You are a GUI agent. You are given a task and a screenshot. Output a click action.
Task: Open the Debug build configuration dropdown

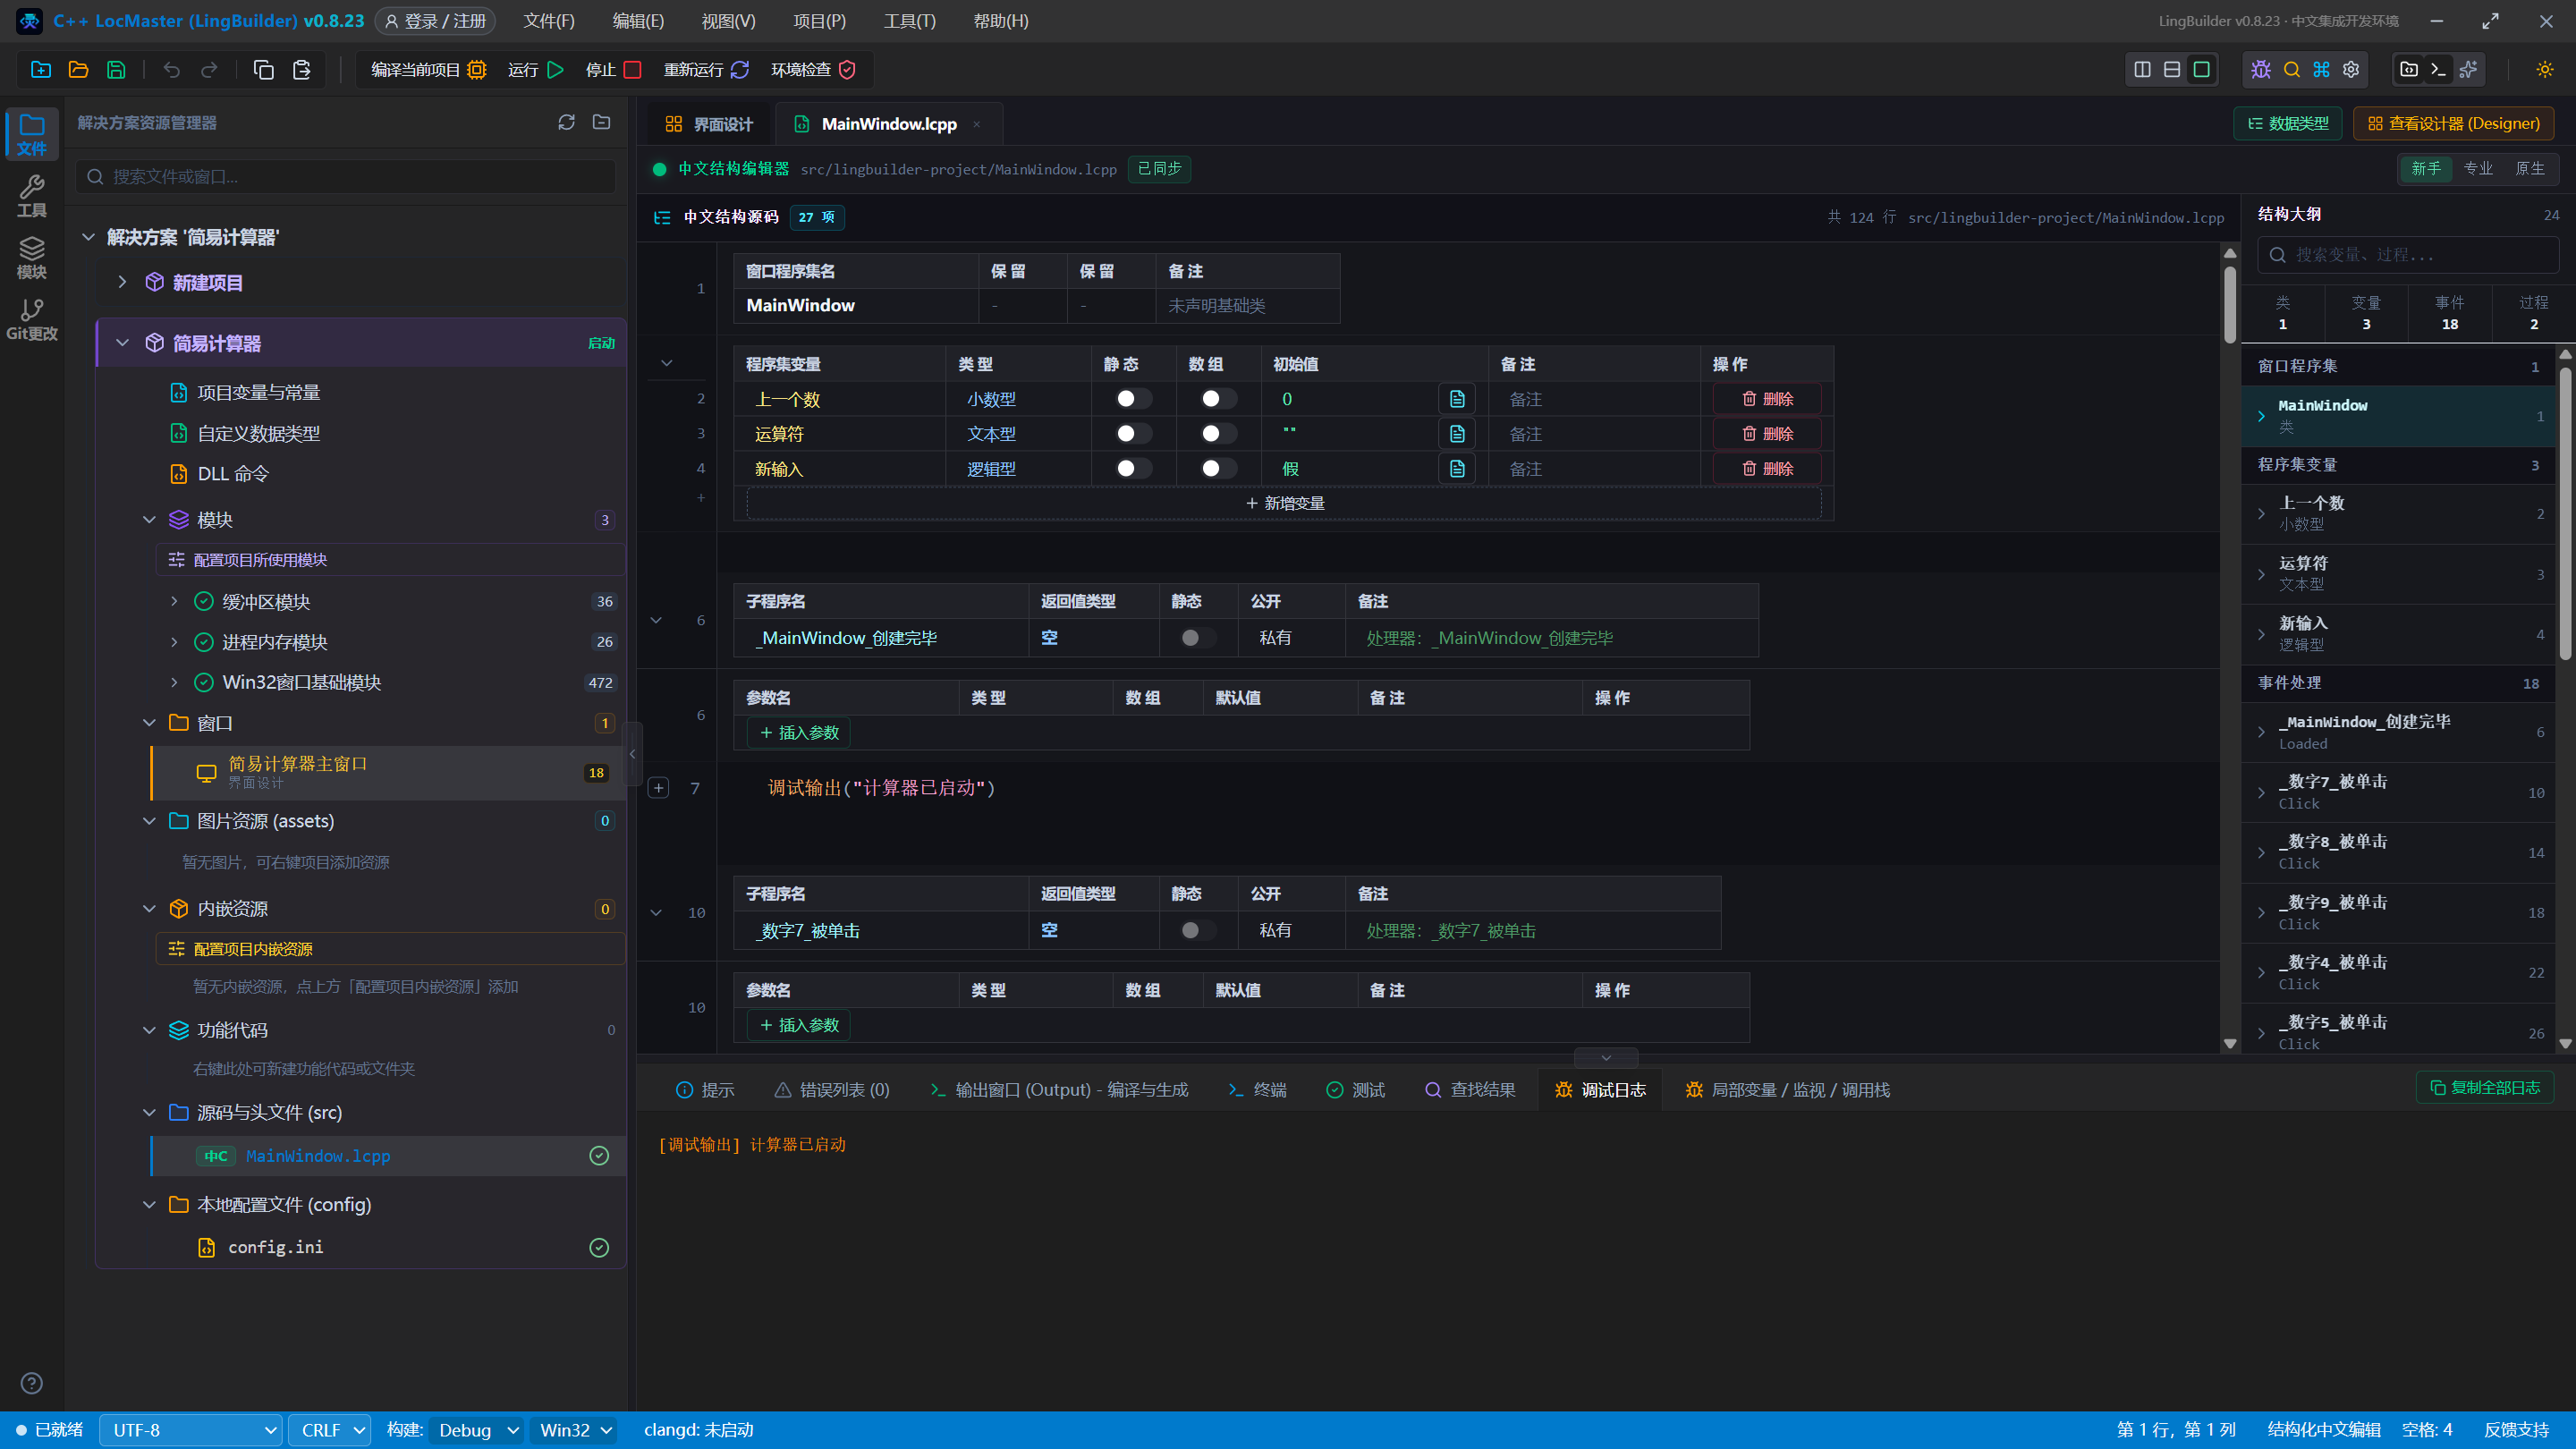click(x=476, y=1430)
